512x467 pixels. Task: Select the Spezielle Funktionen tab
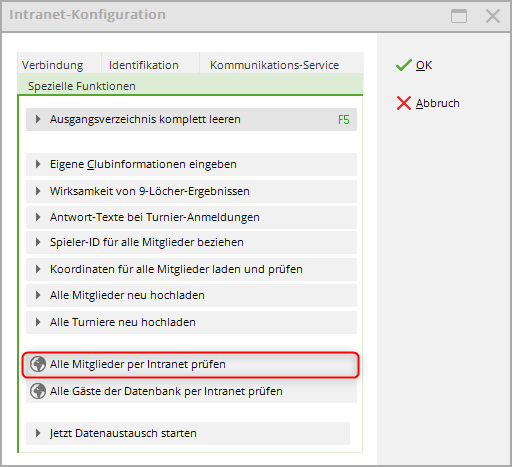pos(82,86)
